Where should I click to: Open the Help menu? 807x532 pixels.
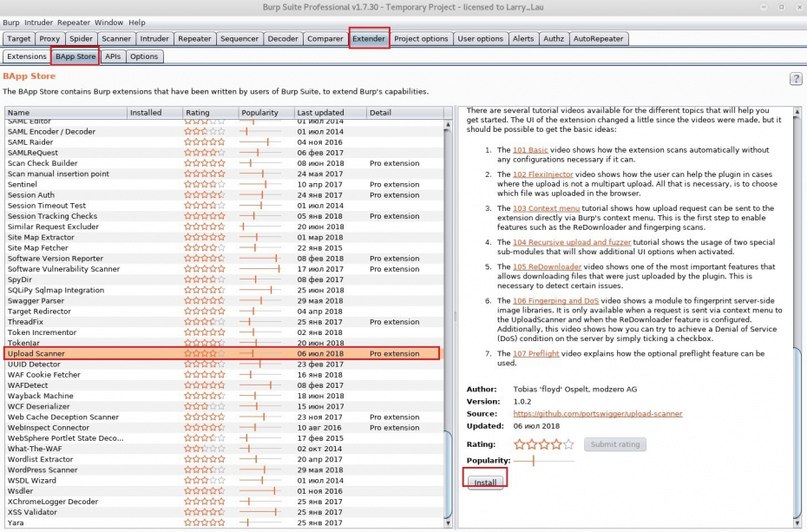(x=137, y=23)
